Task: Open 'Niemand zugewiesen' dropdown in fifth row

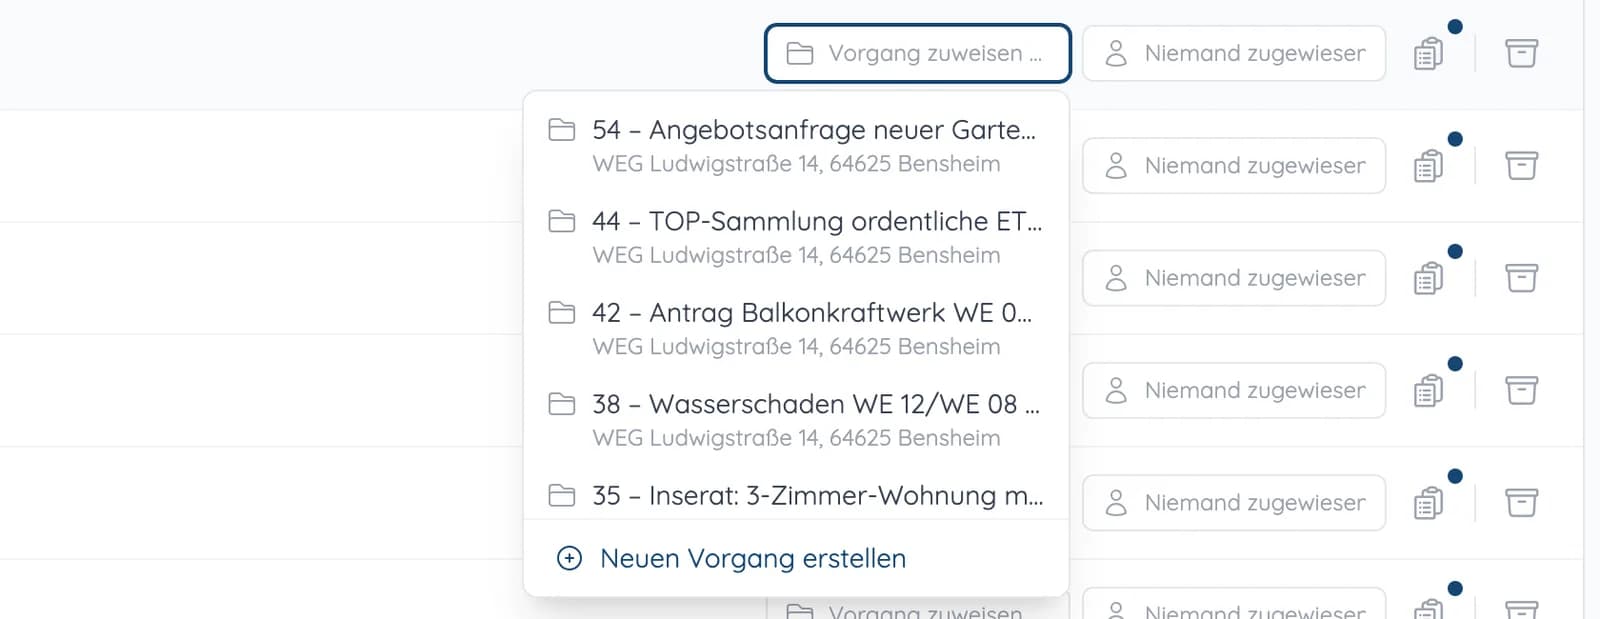Action: [x=1234, y=502]
